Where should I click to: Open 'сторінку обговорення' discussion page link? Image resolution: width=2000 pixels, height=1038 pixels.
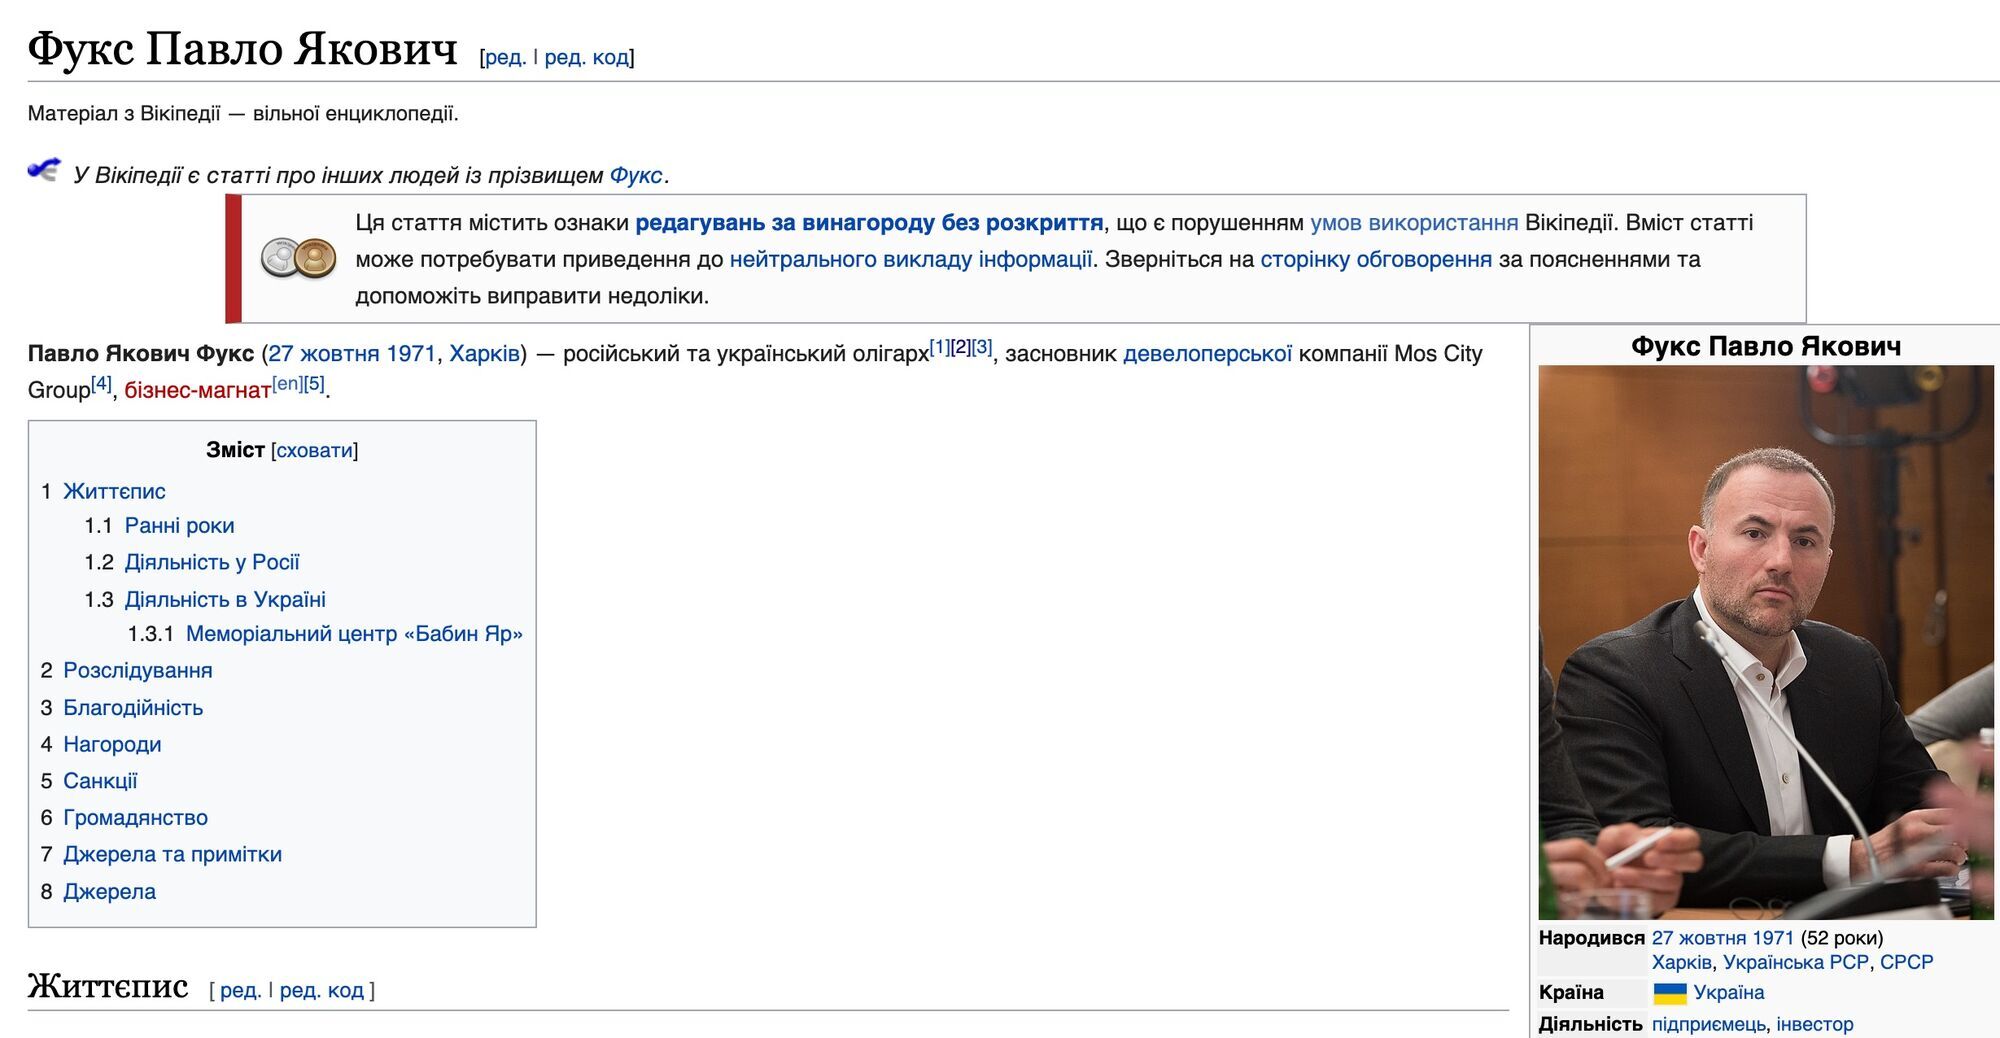(1376, 259)
